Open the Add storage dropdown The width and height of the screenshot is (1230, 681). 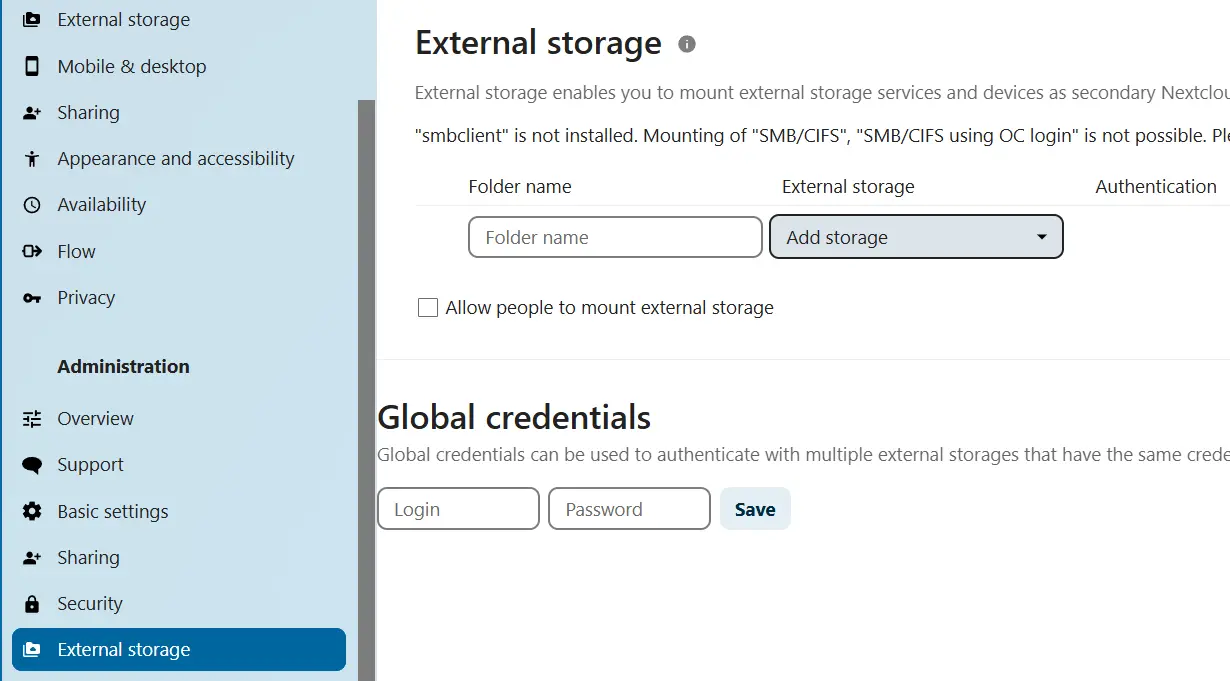915,237
